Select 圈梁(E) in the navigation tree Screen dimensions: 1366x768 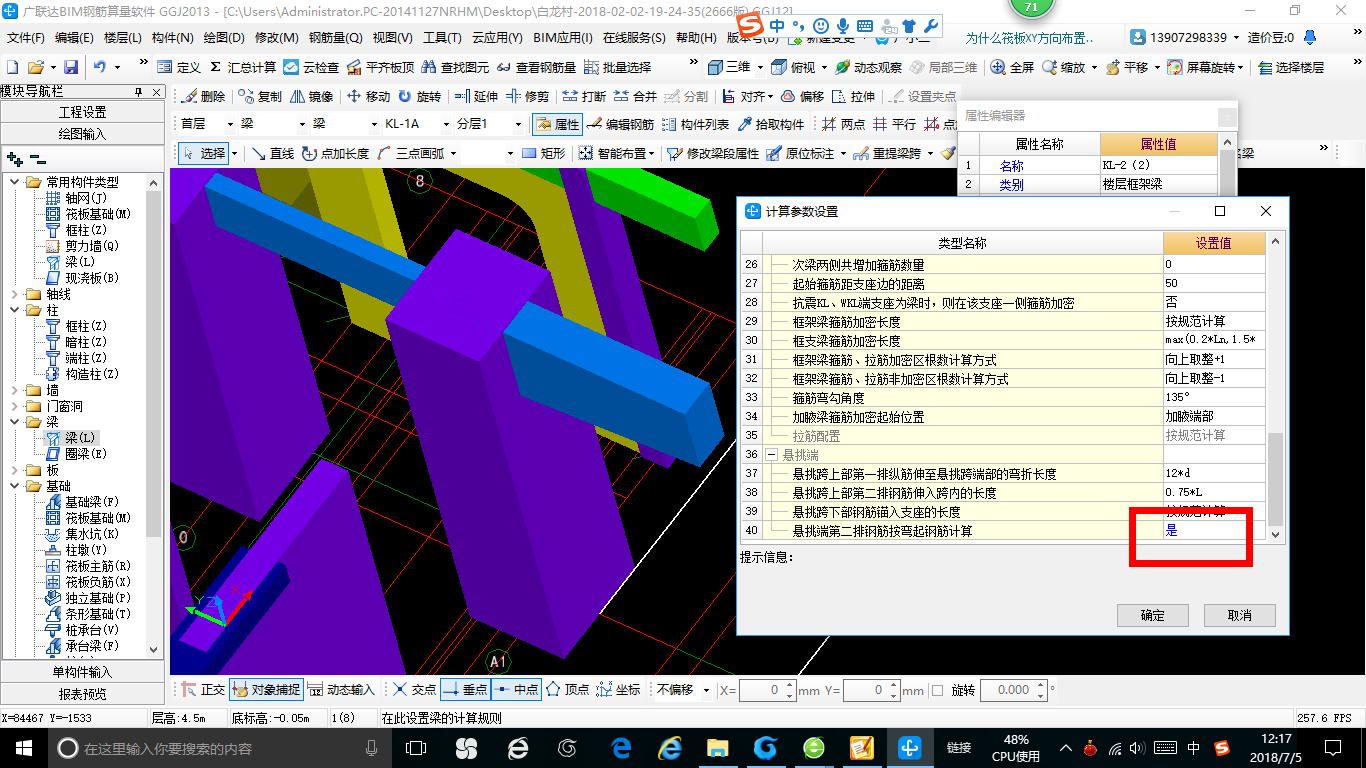(x=86, y=454)
